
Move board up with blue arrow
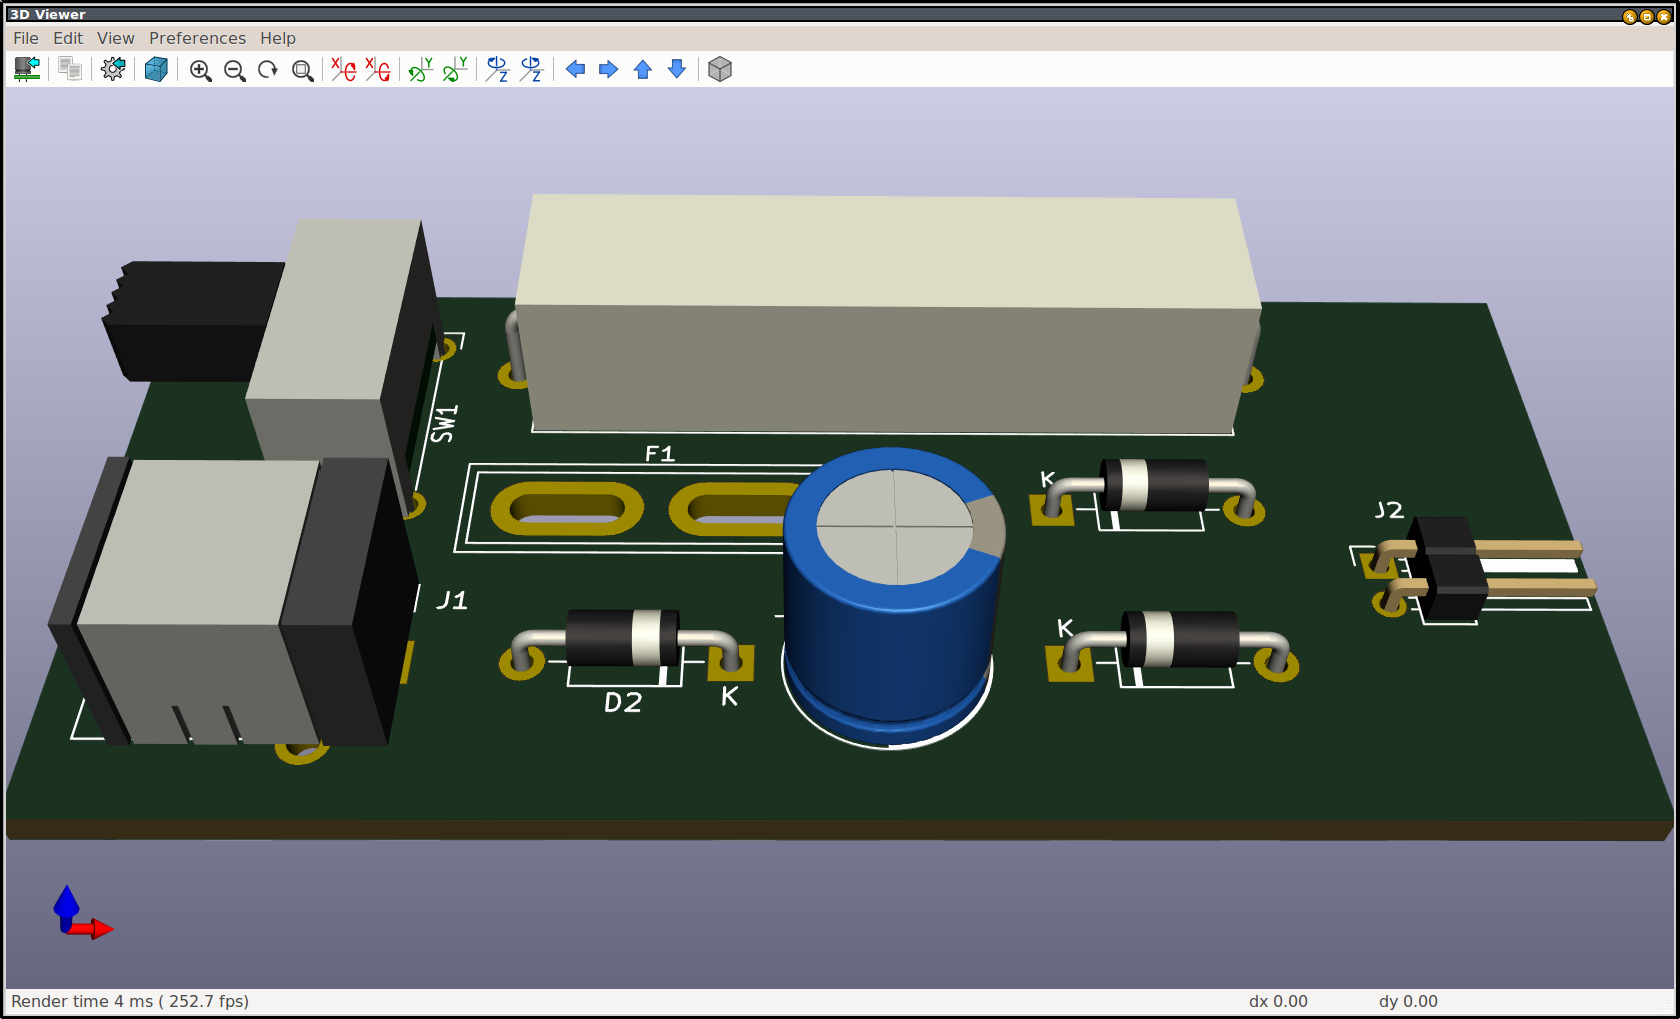click(x=643, y=69)
